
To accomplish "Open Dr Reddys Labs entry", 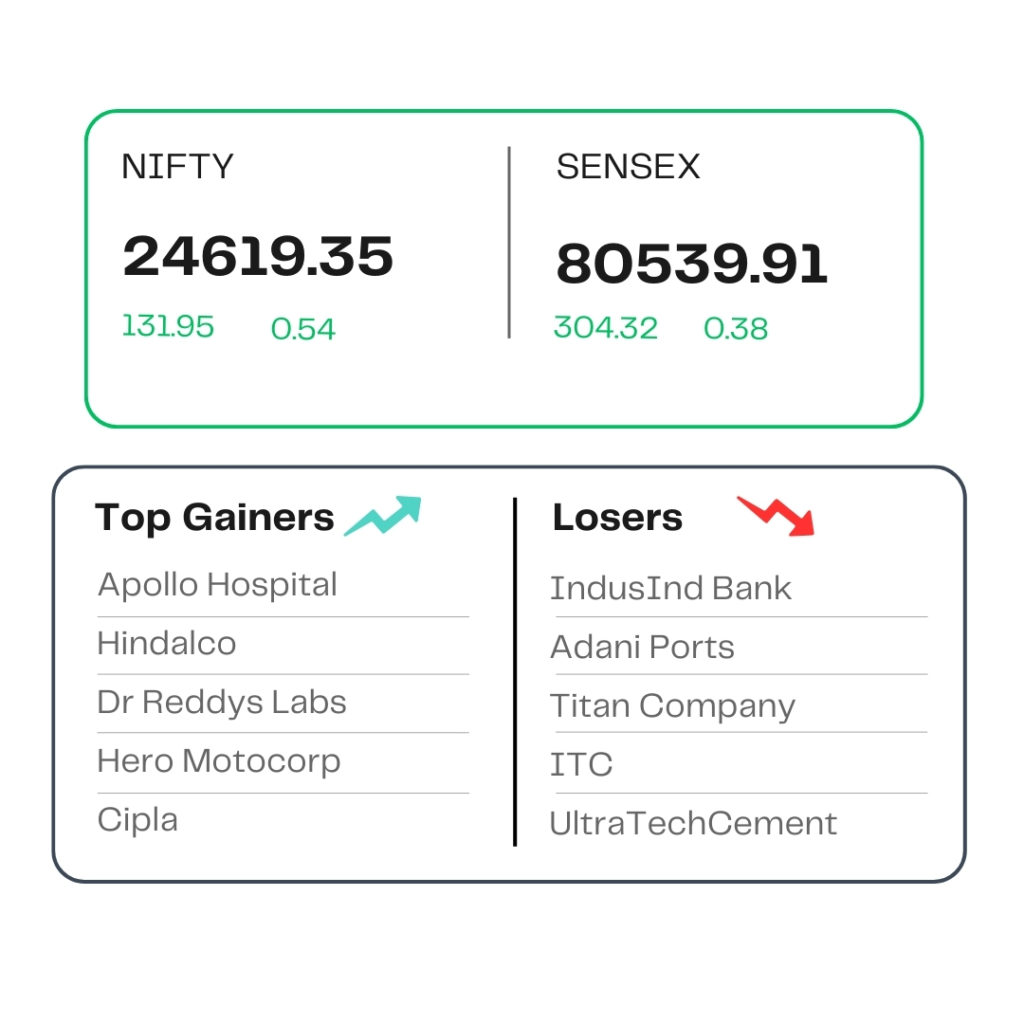I will [221, 703].
